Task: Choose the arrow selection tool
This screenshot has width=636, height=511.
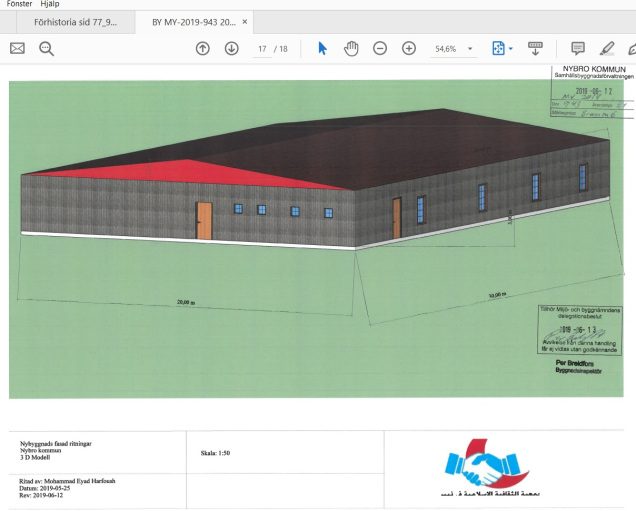Action: [322, 48]
